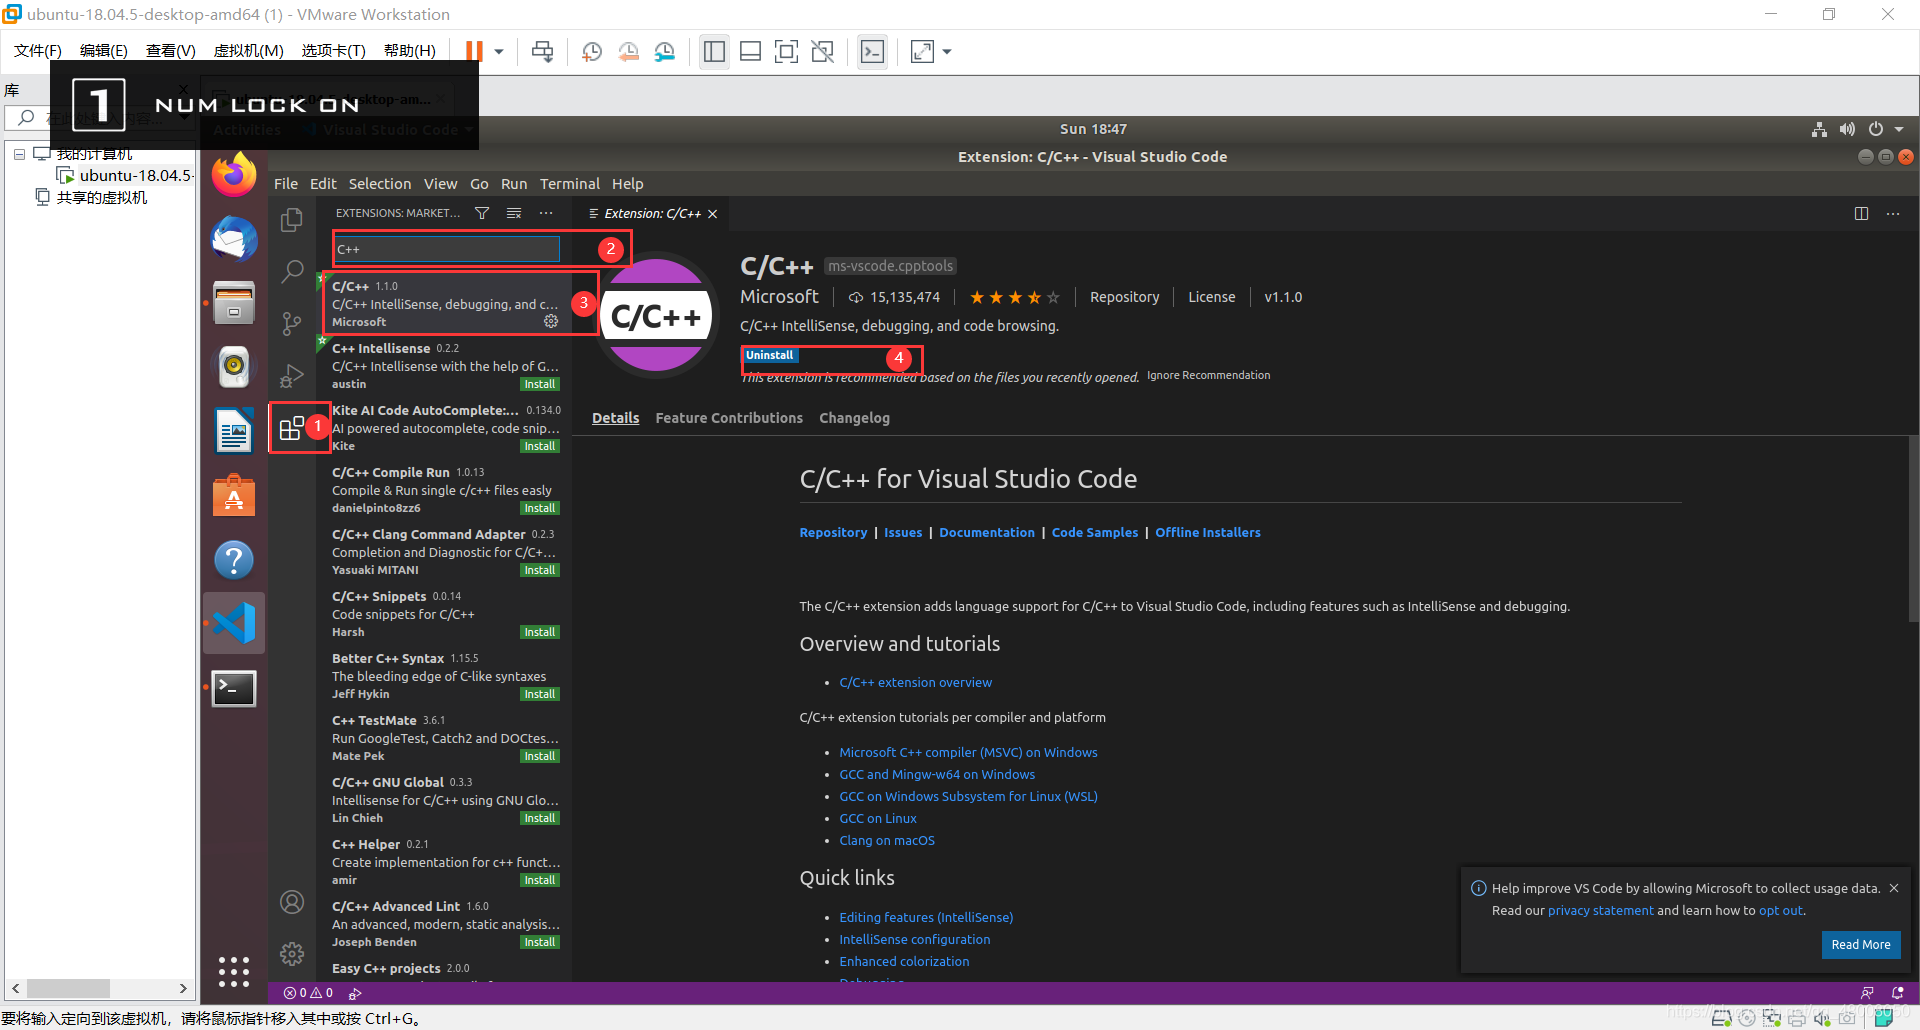
Task: Click opt out link in notification
Action: pos(1782,910)
